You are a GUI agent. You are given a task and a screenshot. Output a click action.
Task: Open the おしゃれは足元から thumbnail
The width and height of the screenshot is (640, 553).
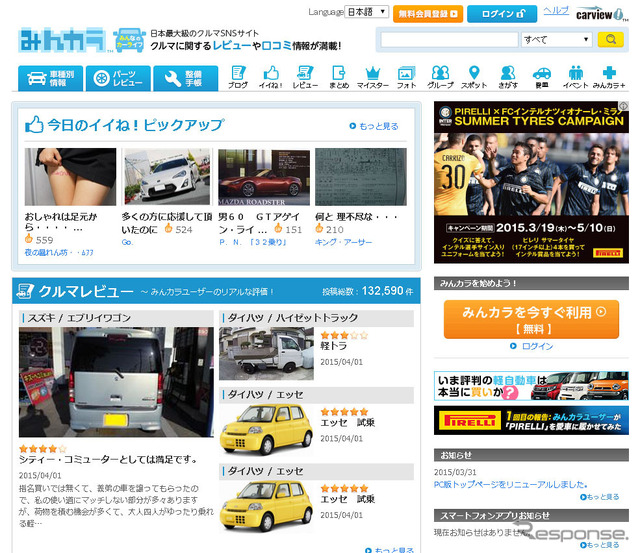pos(70,177)
